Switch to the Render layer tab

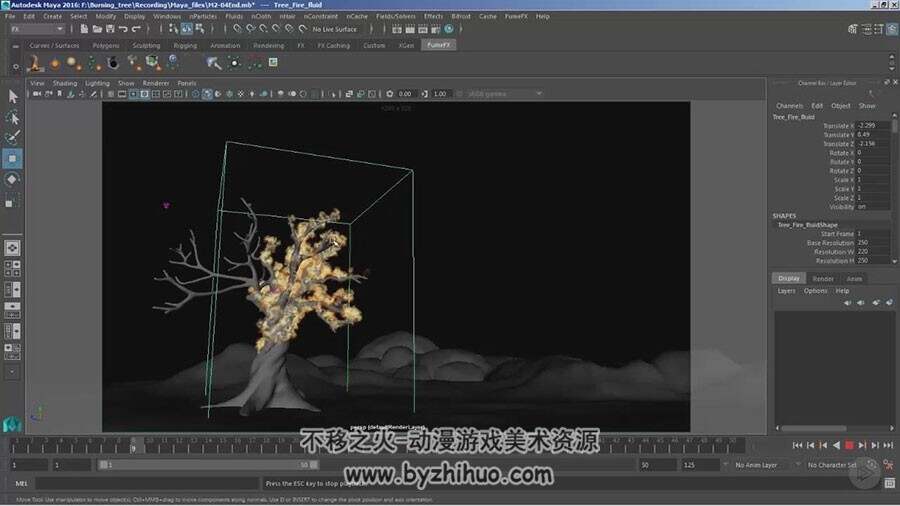823,279
